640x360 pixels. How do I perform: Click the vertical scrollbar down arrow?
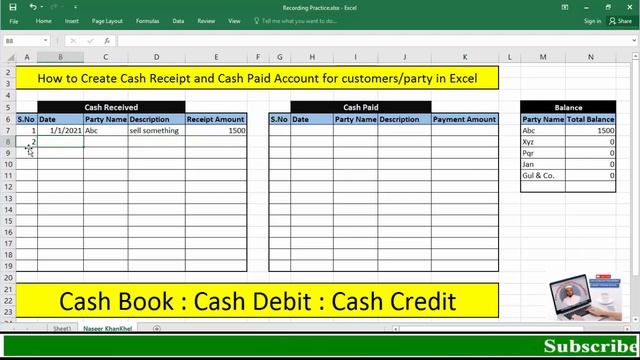click(x=636, y=319)
